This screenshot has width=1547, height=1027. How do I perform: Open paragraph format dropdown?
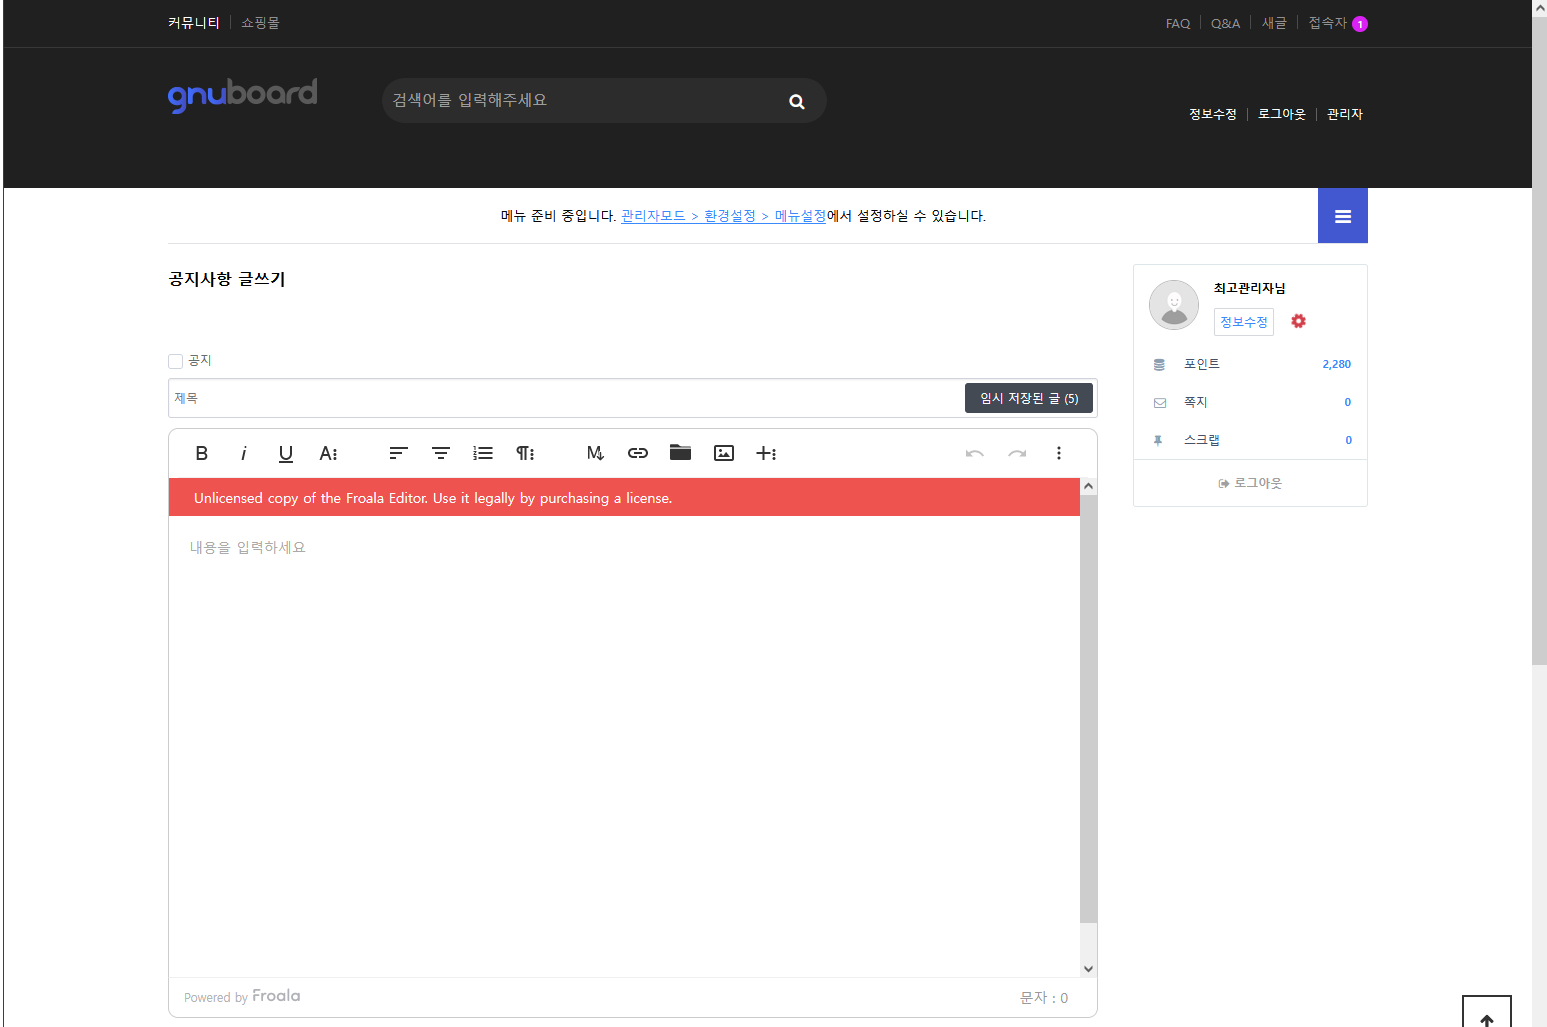click(525, 453)
